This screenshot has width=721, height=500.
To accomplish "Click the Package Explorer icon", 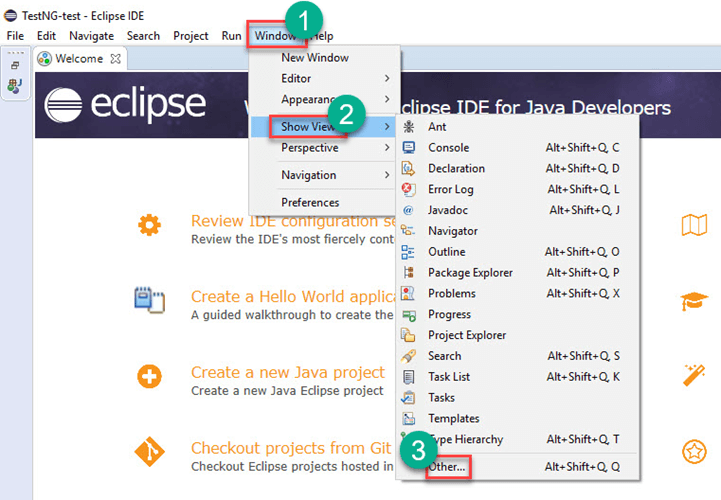I will 408,273.
